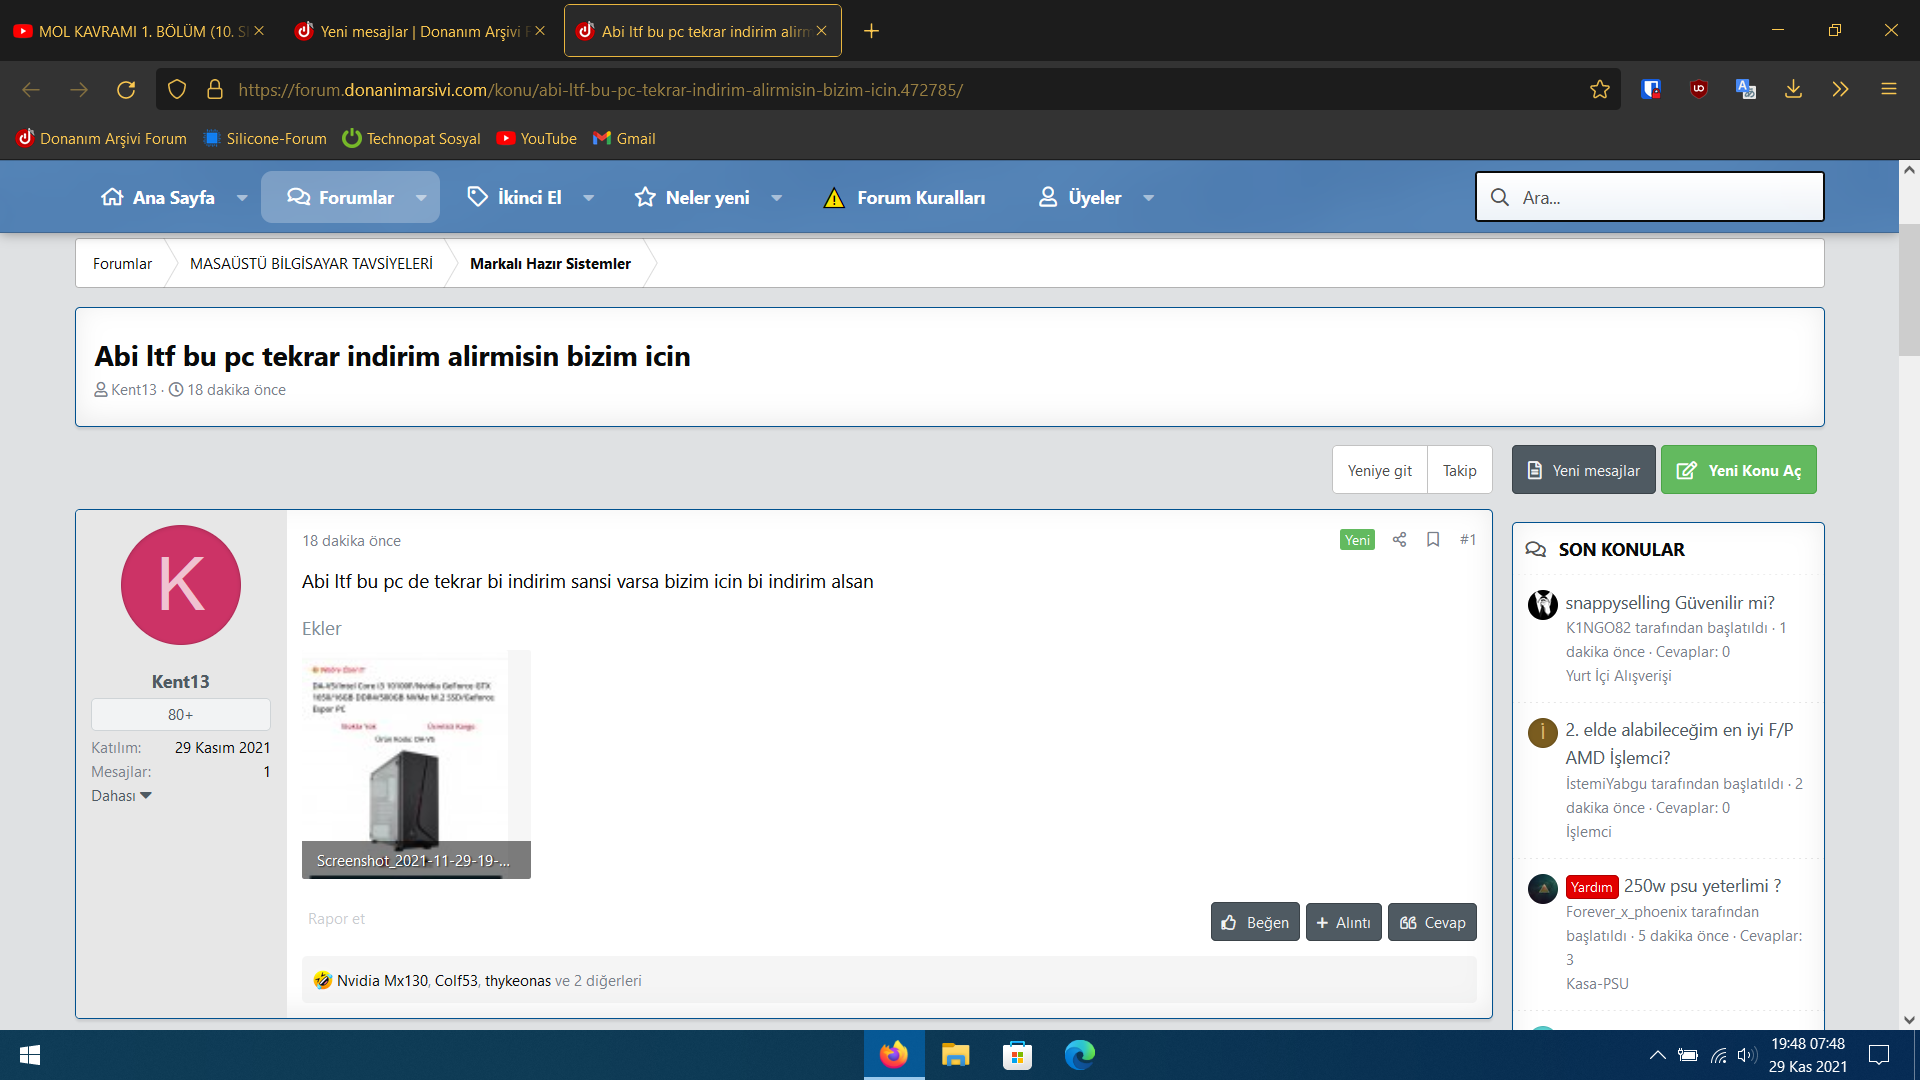Open a new browser tab

872,31
